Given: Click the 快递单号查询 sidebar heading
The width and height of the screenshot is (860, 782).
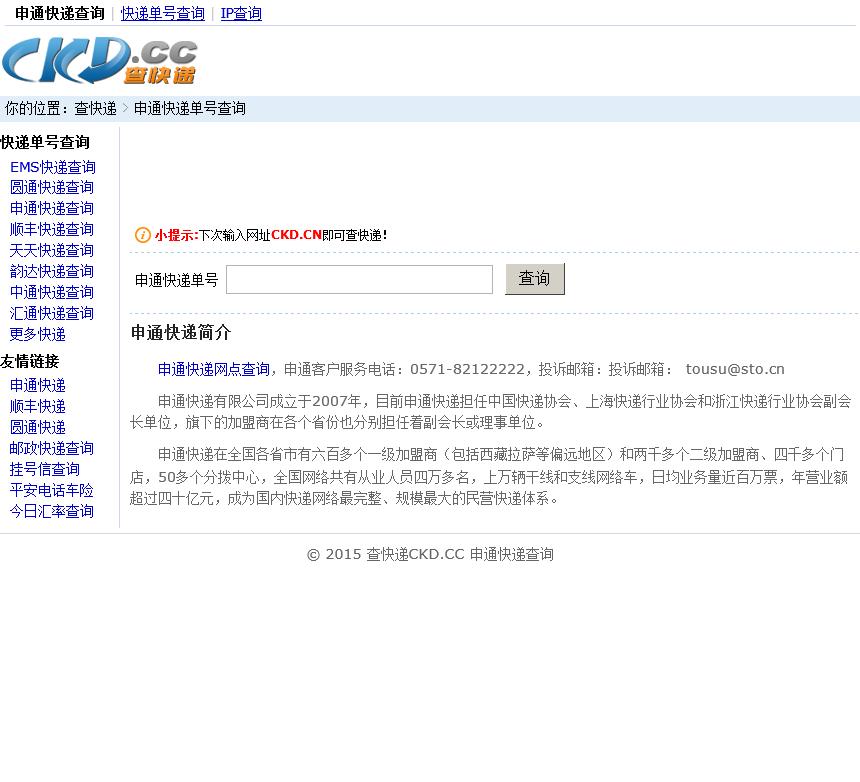Looking at the screenshot, I should coord(45,143).
